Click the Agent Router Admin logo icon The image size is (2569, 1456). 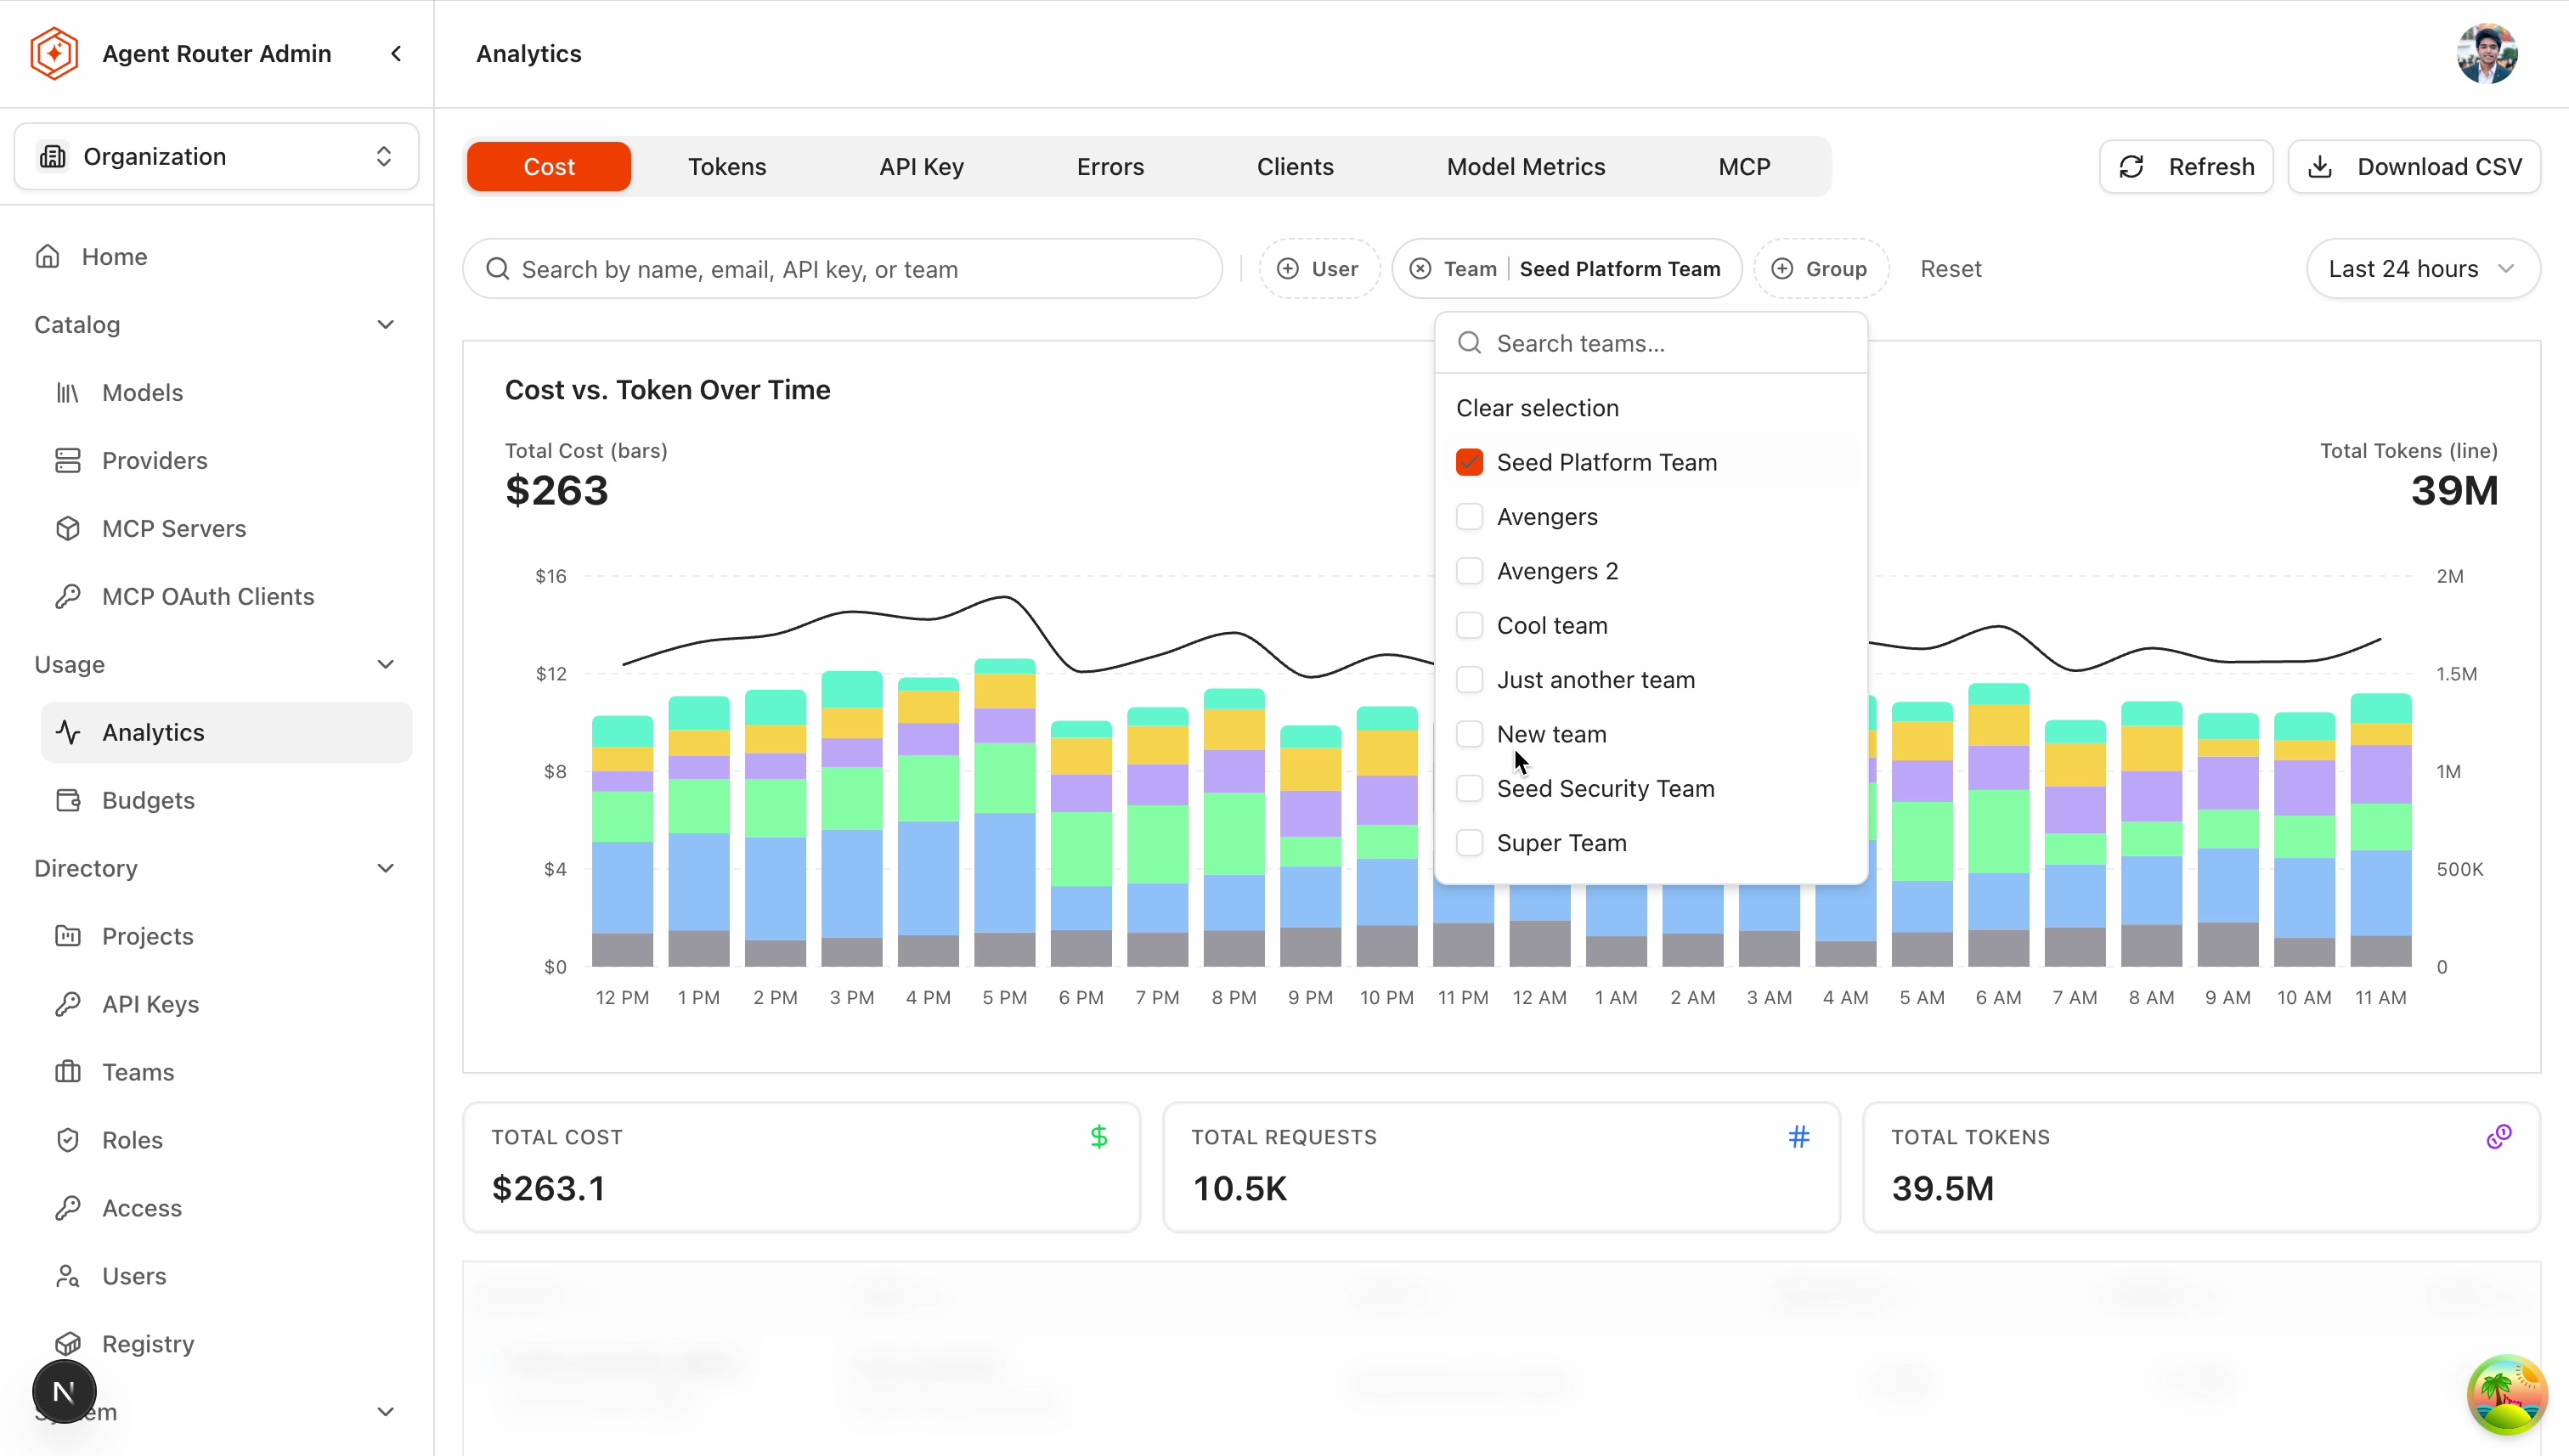click(54, 54)
